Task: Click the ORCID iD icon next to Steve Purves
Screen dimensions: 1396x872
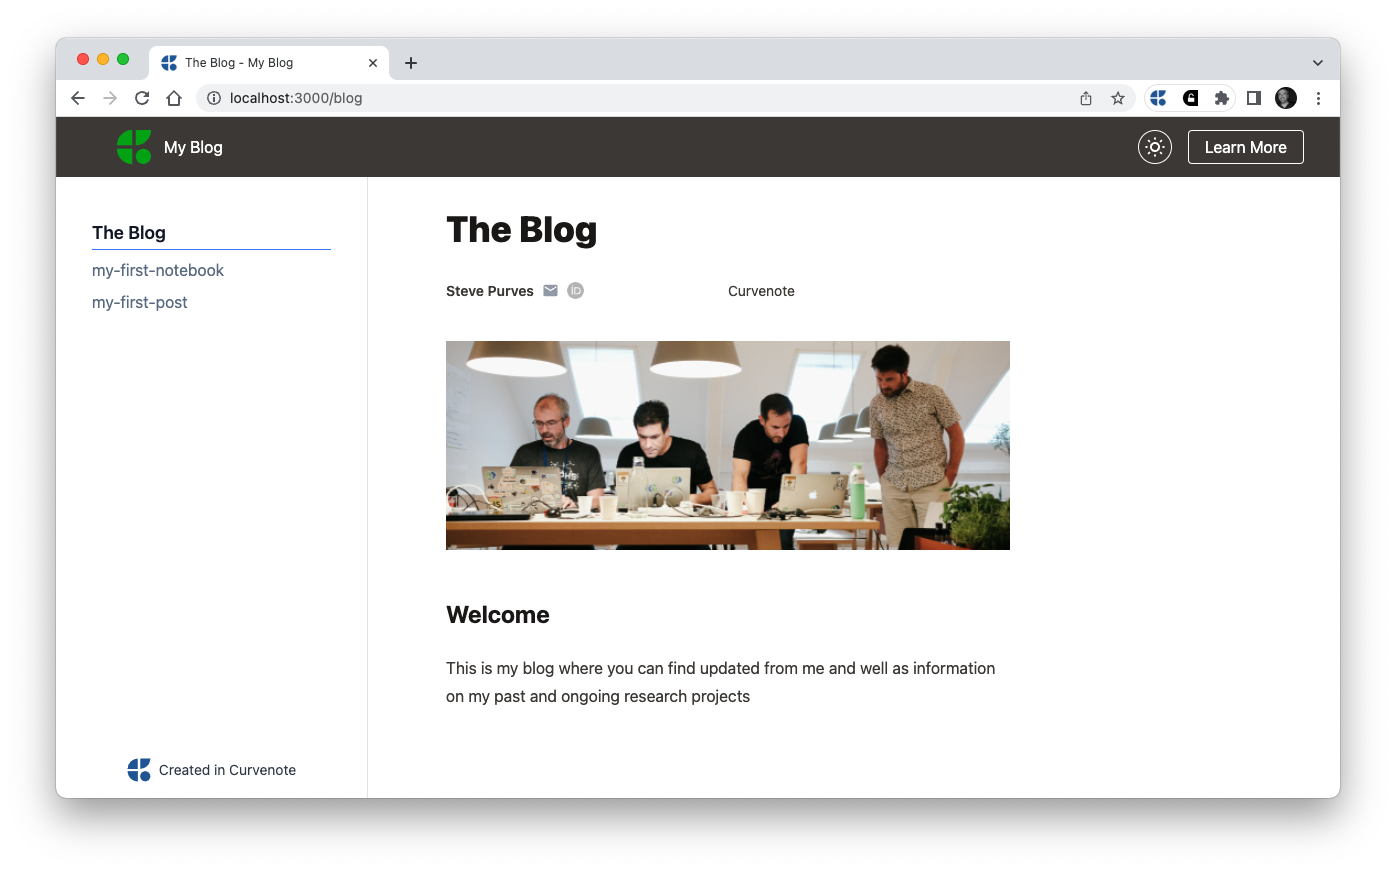Action: coord(575,290)
